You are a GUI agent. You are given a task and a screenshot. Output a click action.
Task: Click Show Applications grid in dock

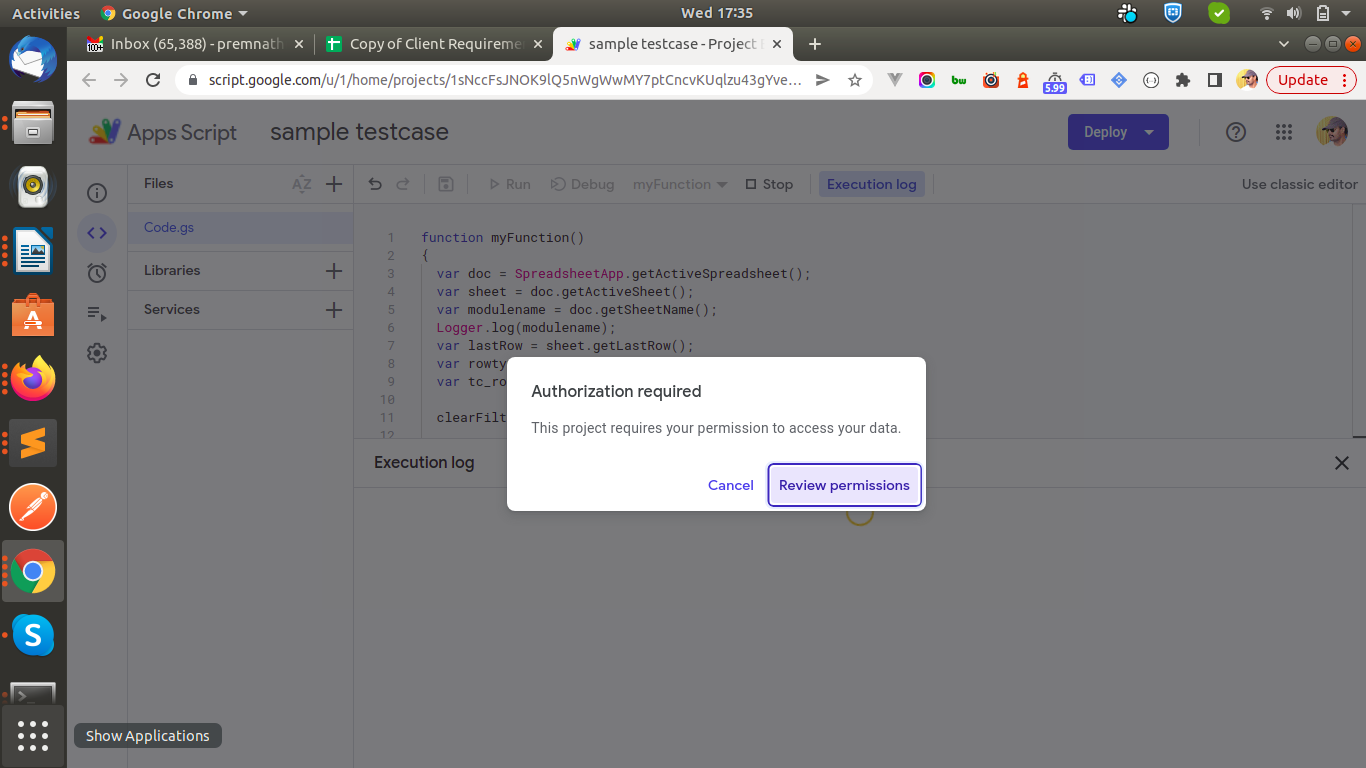[33, 736]
